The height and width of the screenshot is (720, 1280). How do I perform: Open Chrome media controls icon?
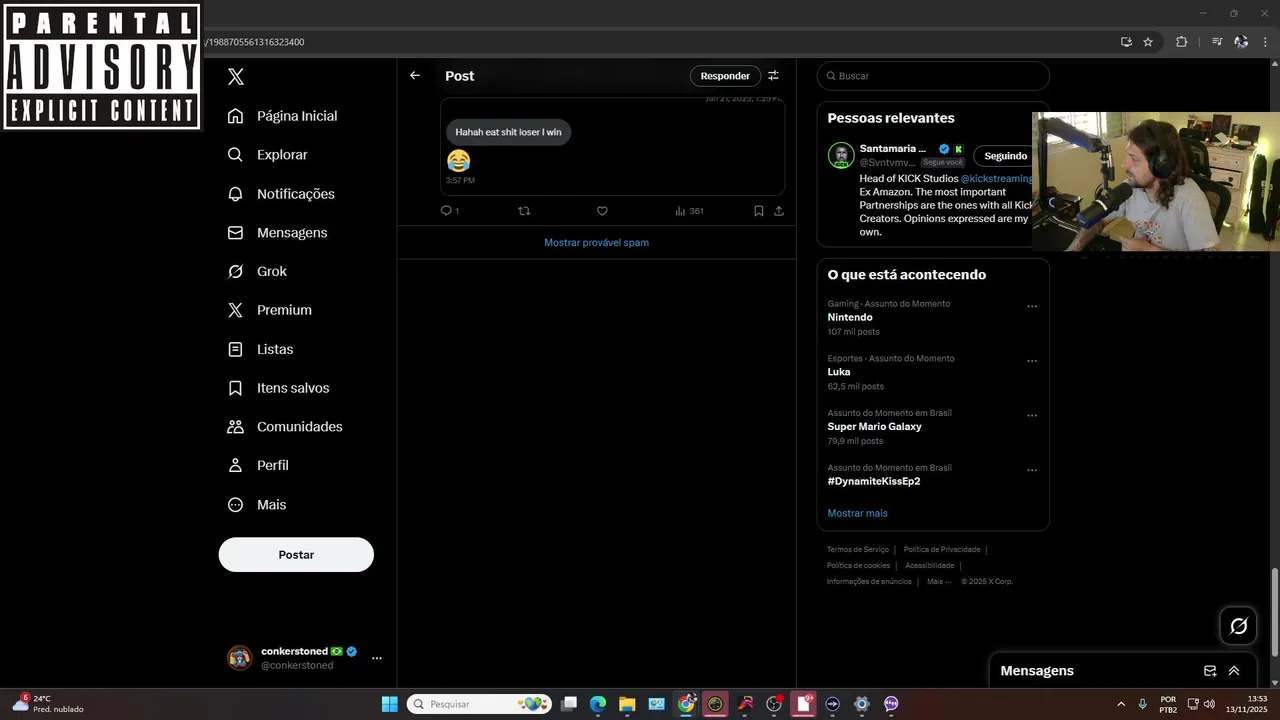[x=1217, y=42]
